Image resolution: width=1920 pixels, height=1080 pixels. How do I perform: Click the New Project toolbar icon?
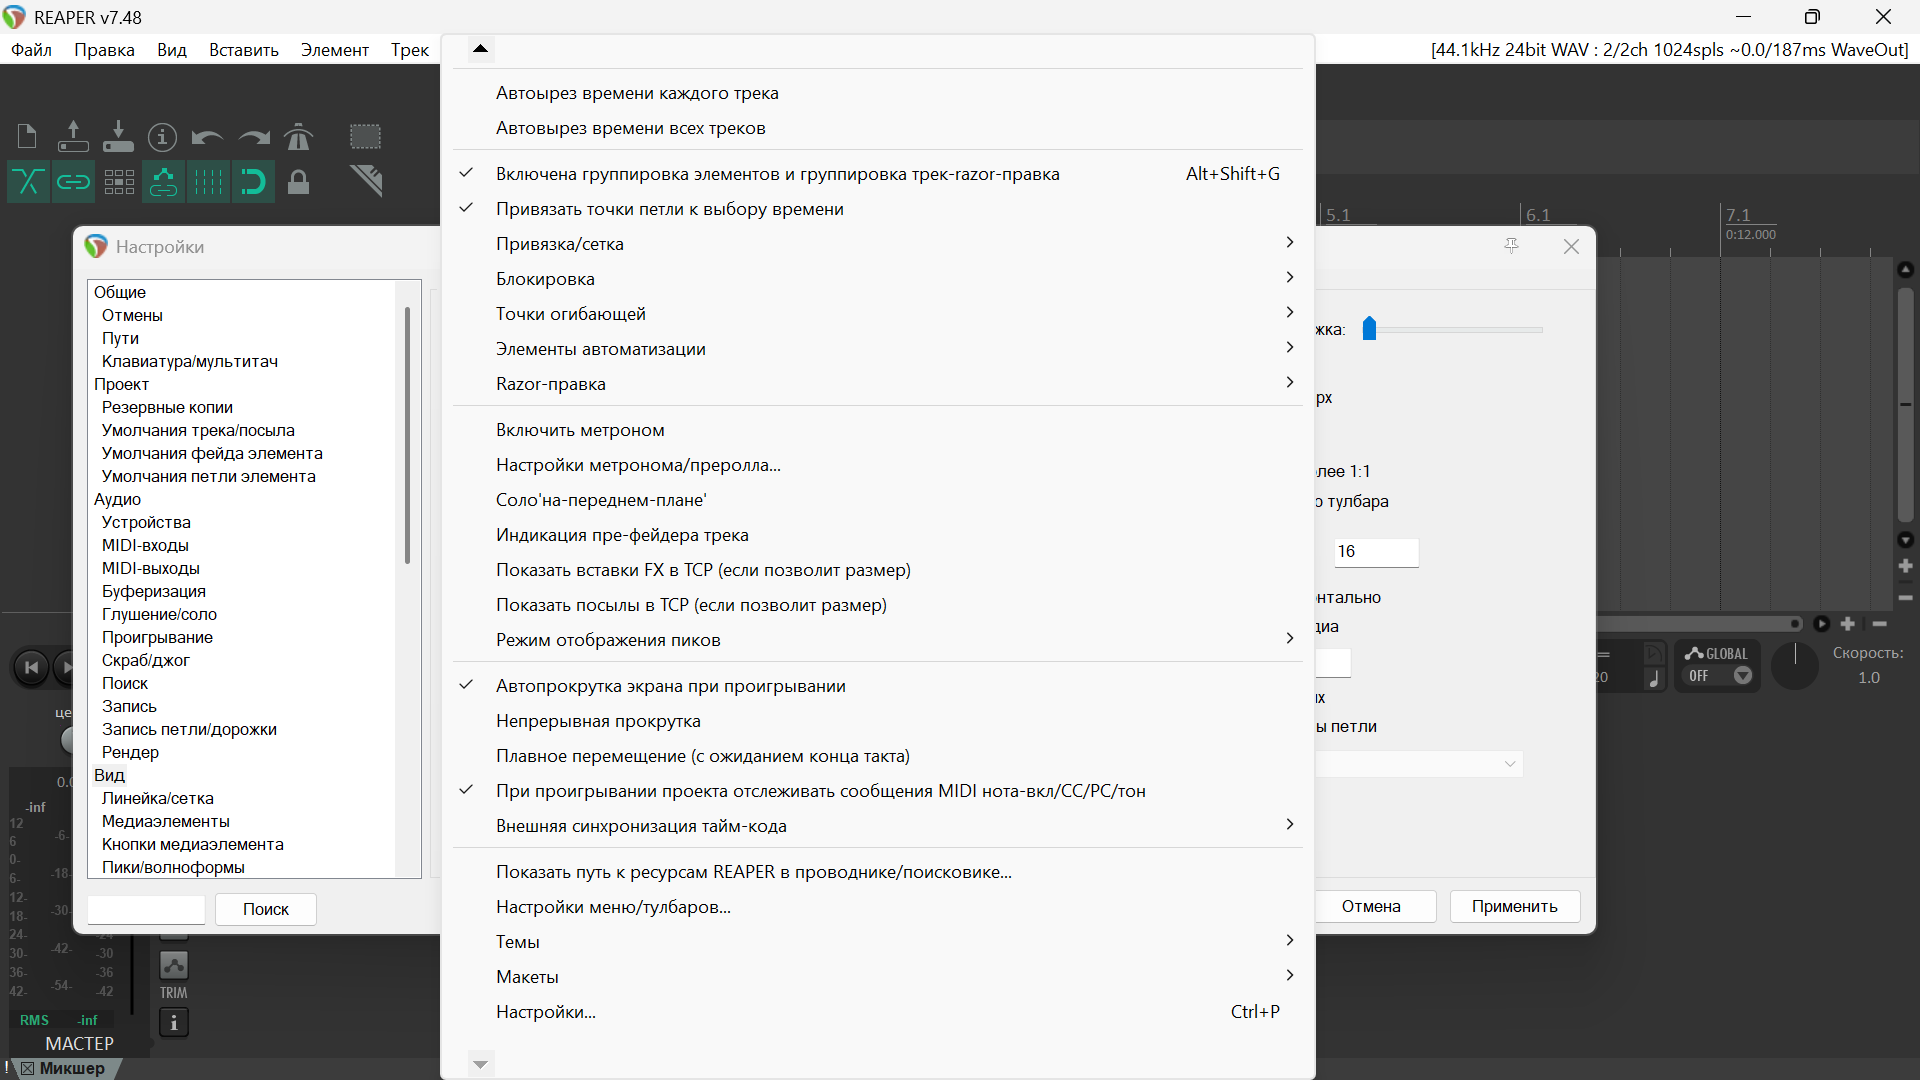click(x=27, y=136)
